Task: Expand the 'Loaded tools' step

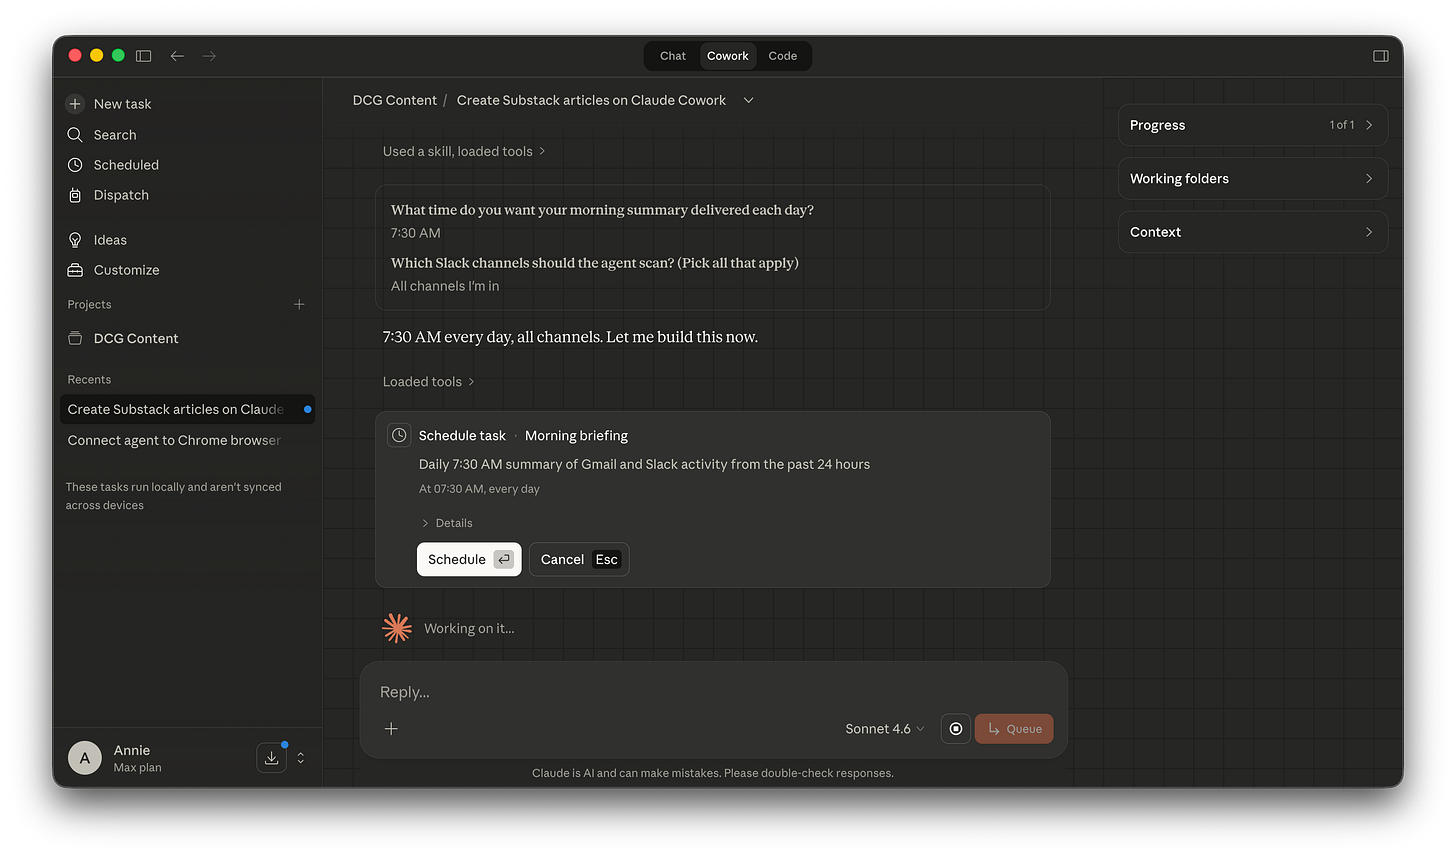Action: pyautogui.click(x=428, y=382)
